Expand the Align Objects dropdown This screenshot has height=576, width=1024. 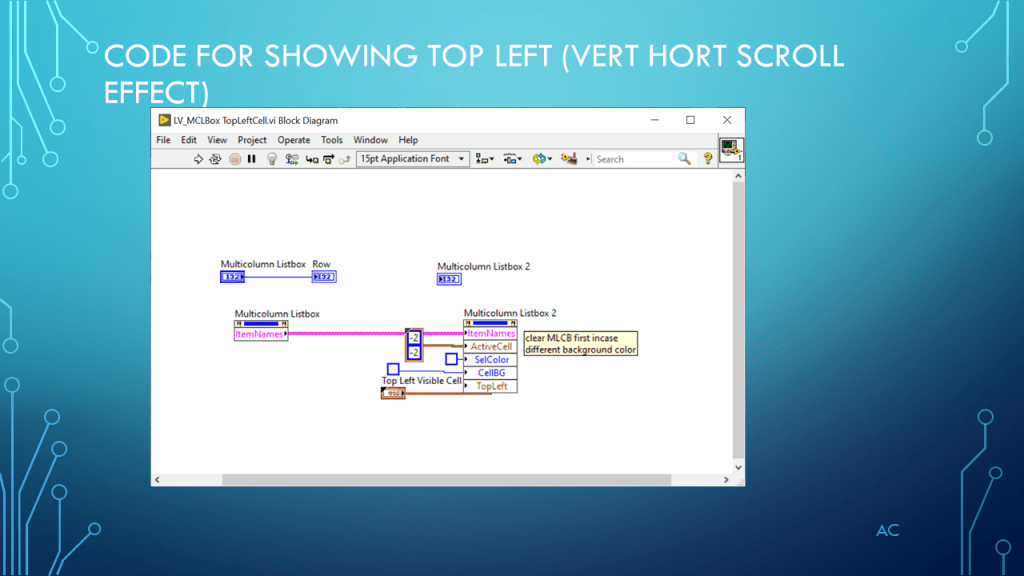tap(485, 159)
